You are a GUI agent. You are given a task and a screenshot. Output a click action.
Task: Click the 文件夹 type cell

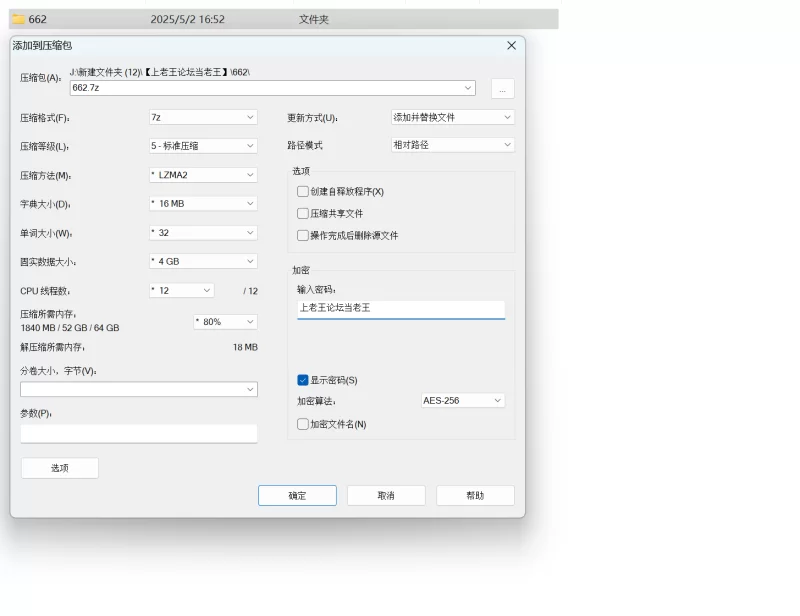click(314, 19)
